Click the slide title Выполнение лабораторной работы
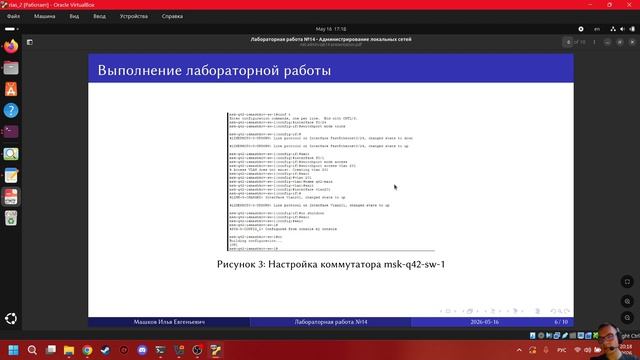640x360 pixels. pos(214,70)
